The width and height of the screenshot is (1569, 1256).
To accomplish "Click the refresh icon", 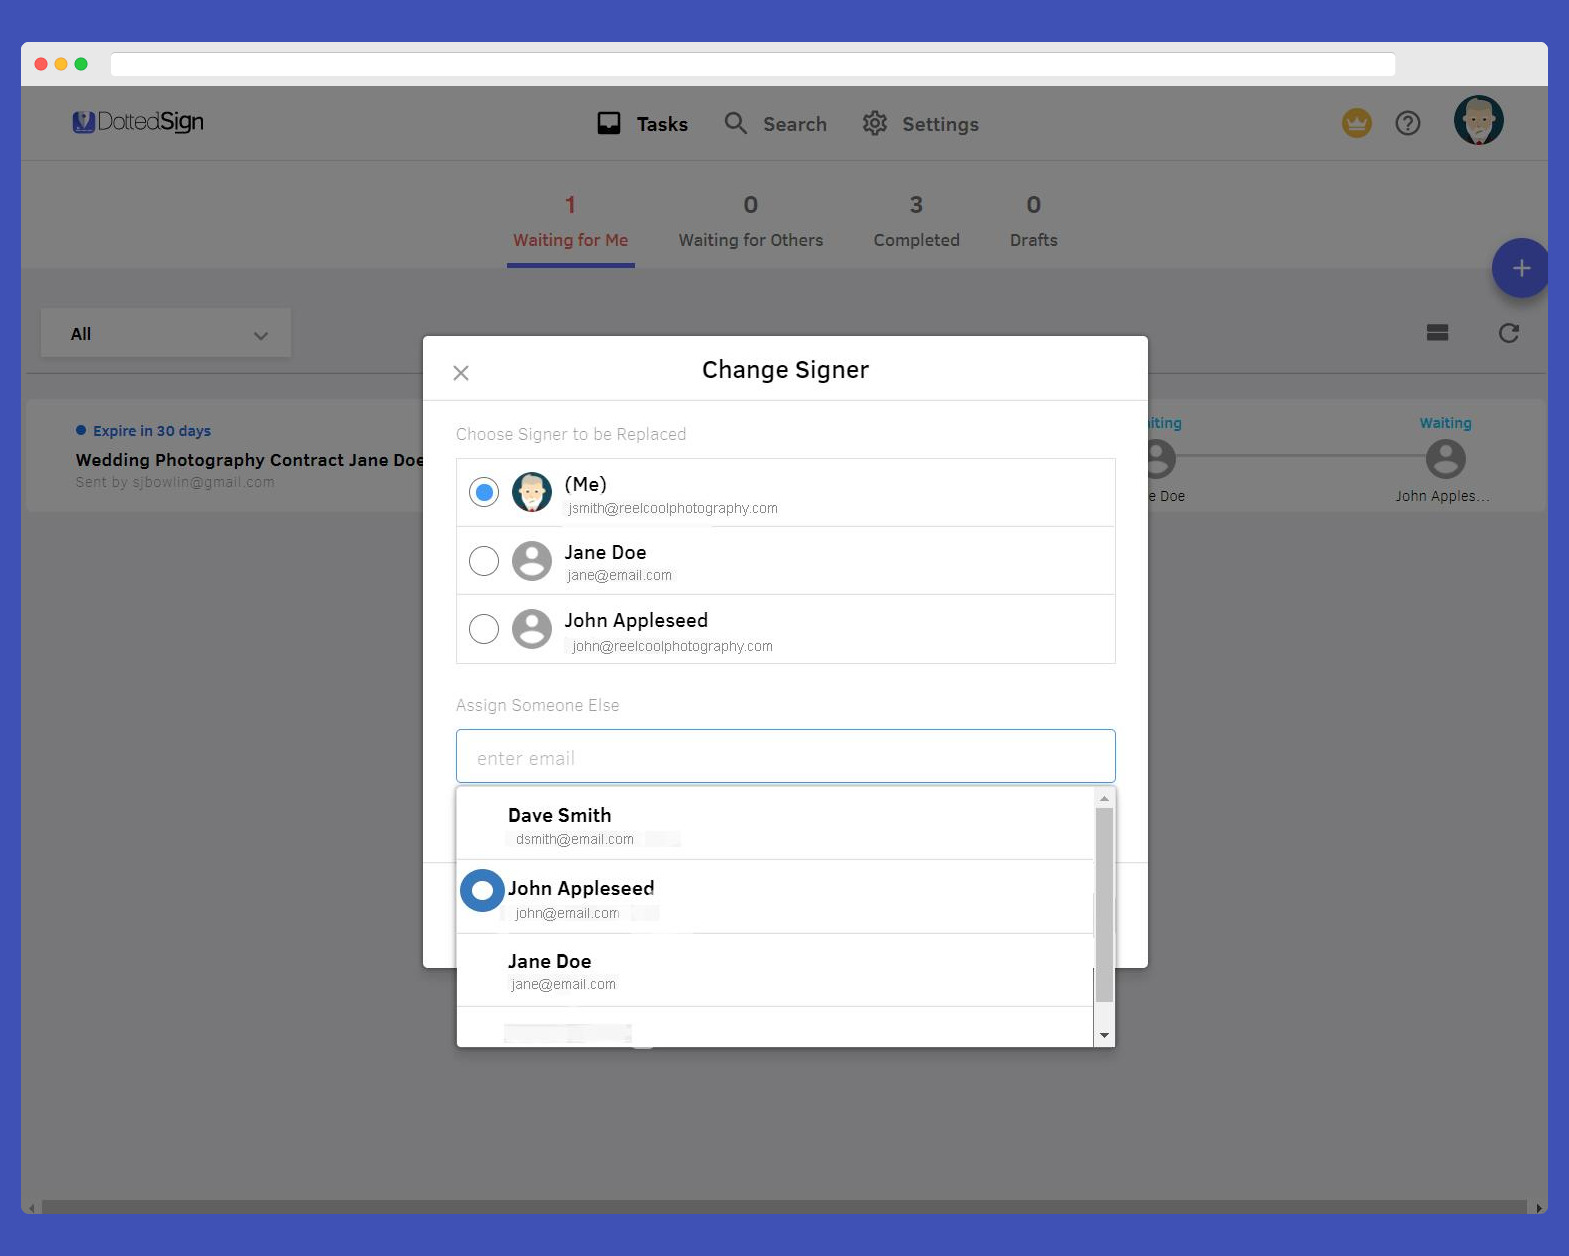I will [1508, 333].
